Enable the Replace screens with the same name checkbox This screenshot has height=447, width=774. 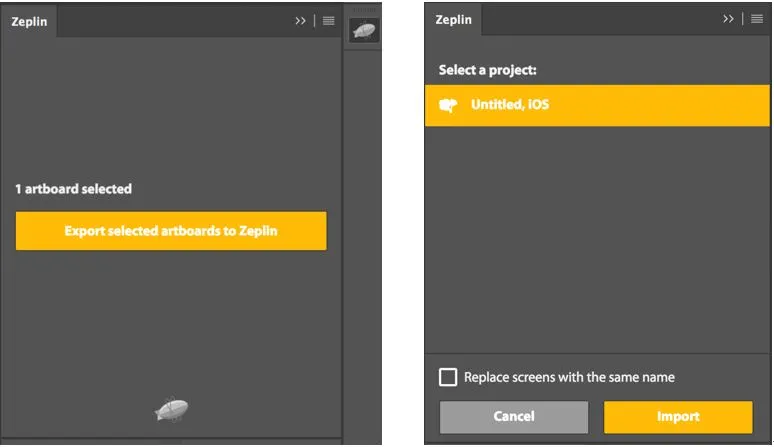pos(449,377)
